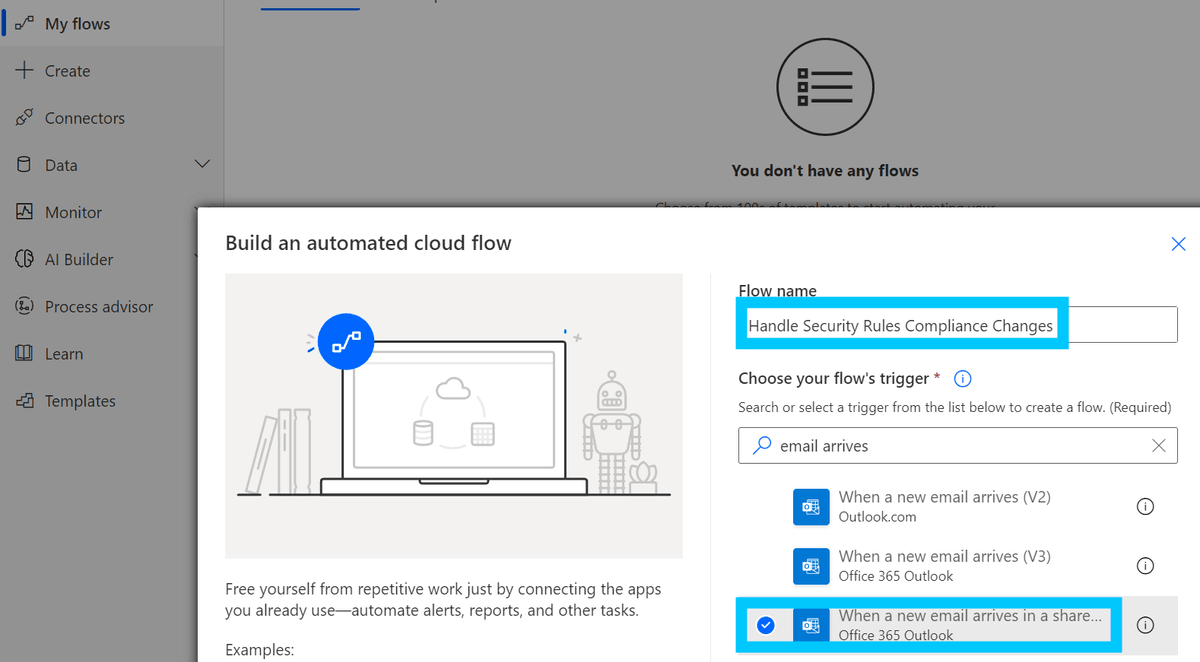Click the Outlook.com connector icon on V2 trigger
Viewport: 1200px width, 662px height.
click(811, 507)
